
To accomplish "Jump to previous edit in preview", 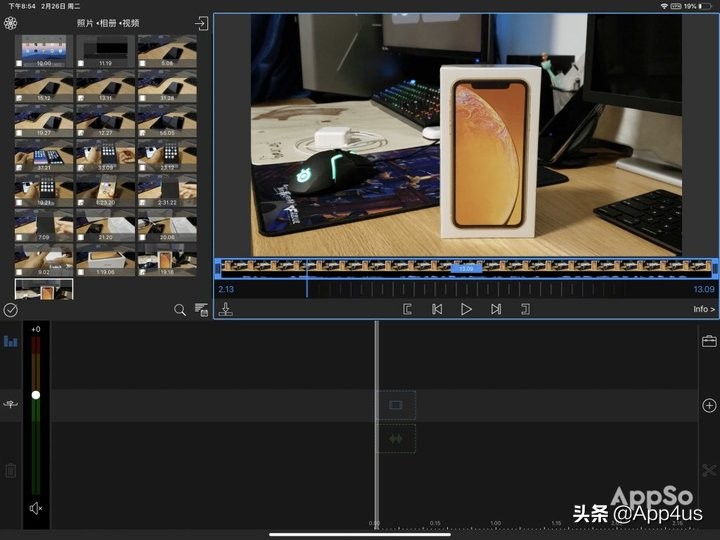I will [437, 309].
